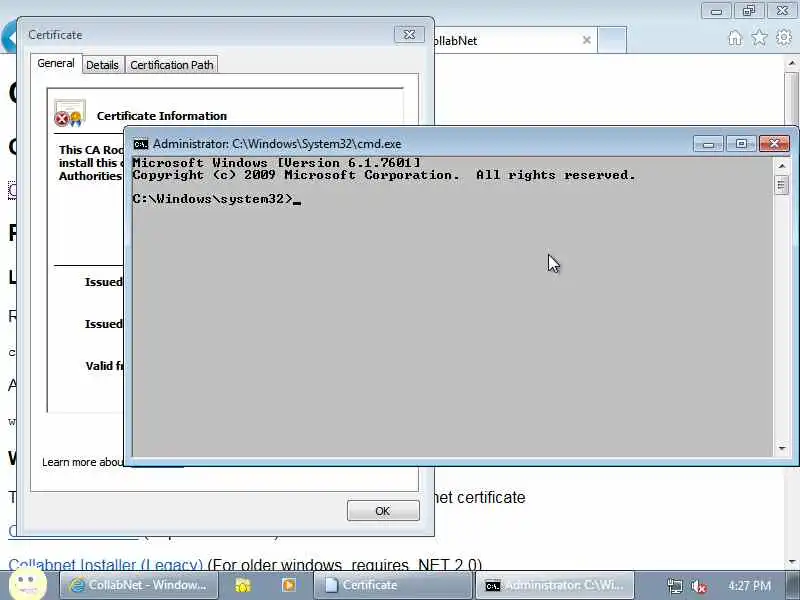Select the General tab of Certificate dialog
The image size is (800, 600).
(56, 63)
